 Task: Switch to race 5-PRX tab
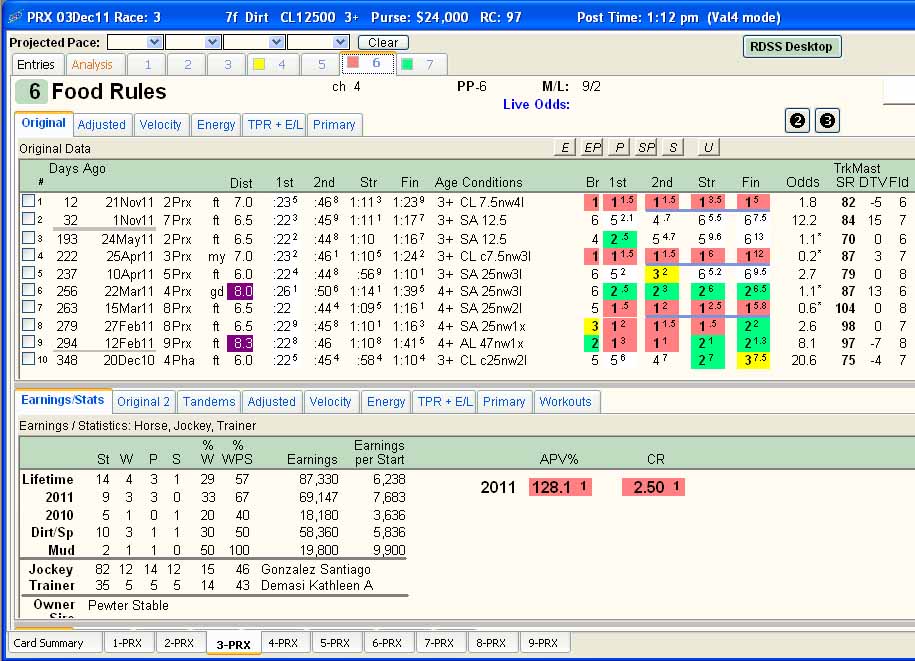(335, 643)
